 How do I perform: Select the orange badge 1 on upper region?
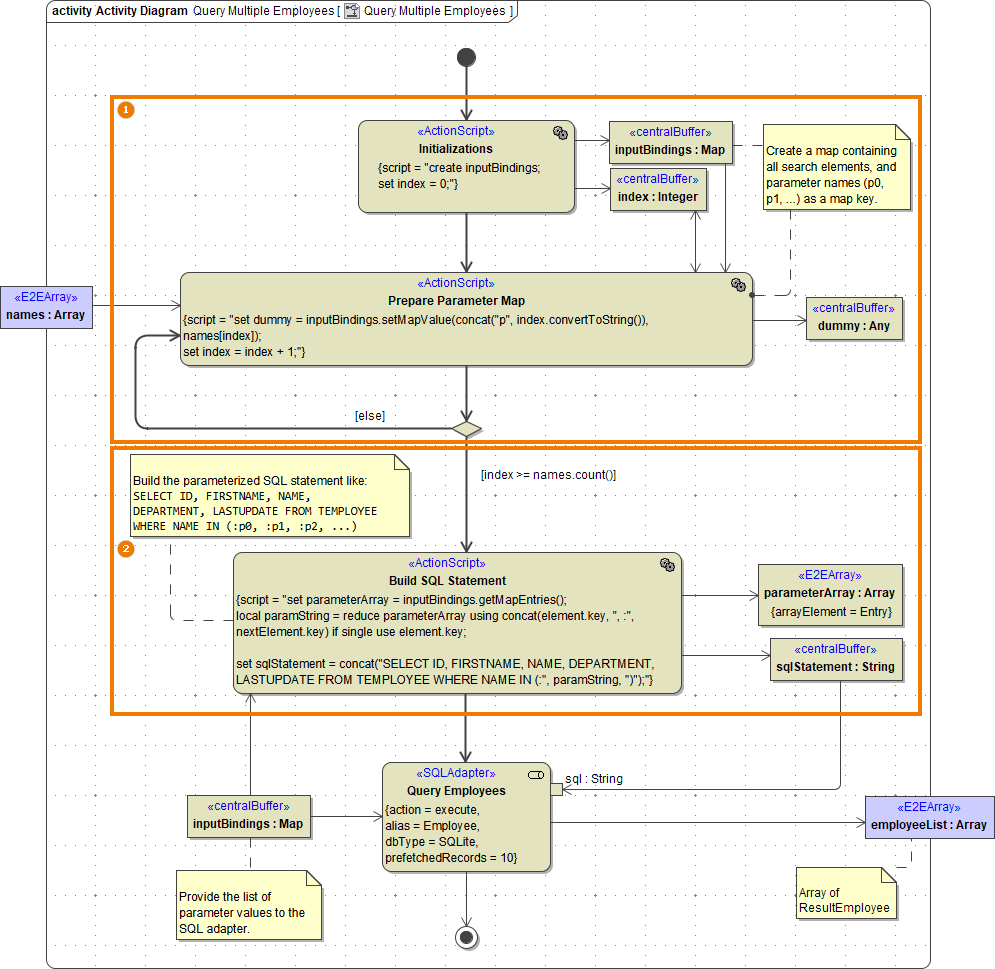pyautogui.click(x=124, y=110)
